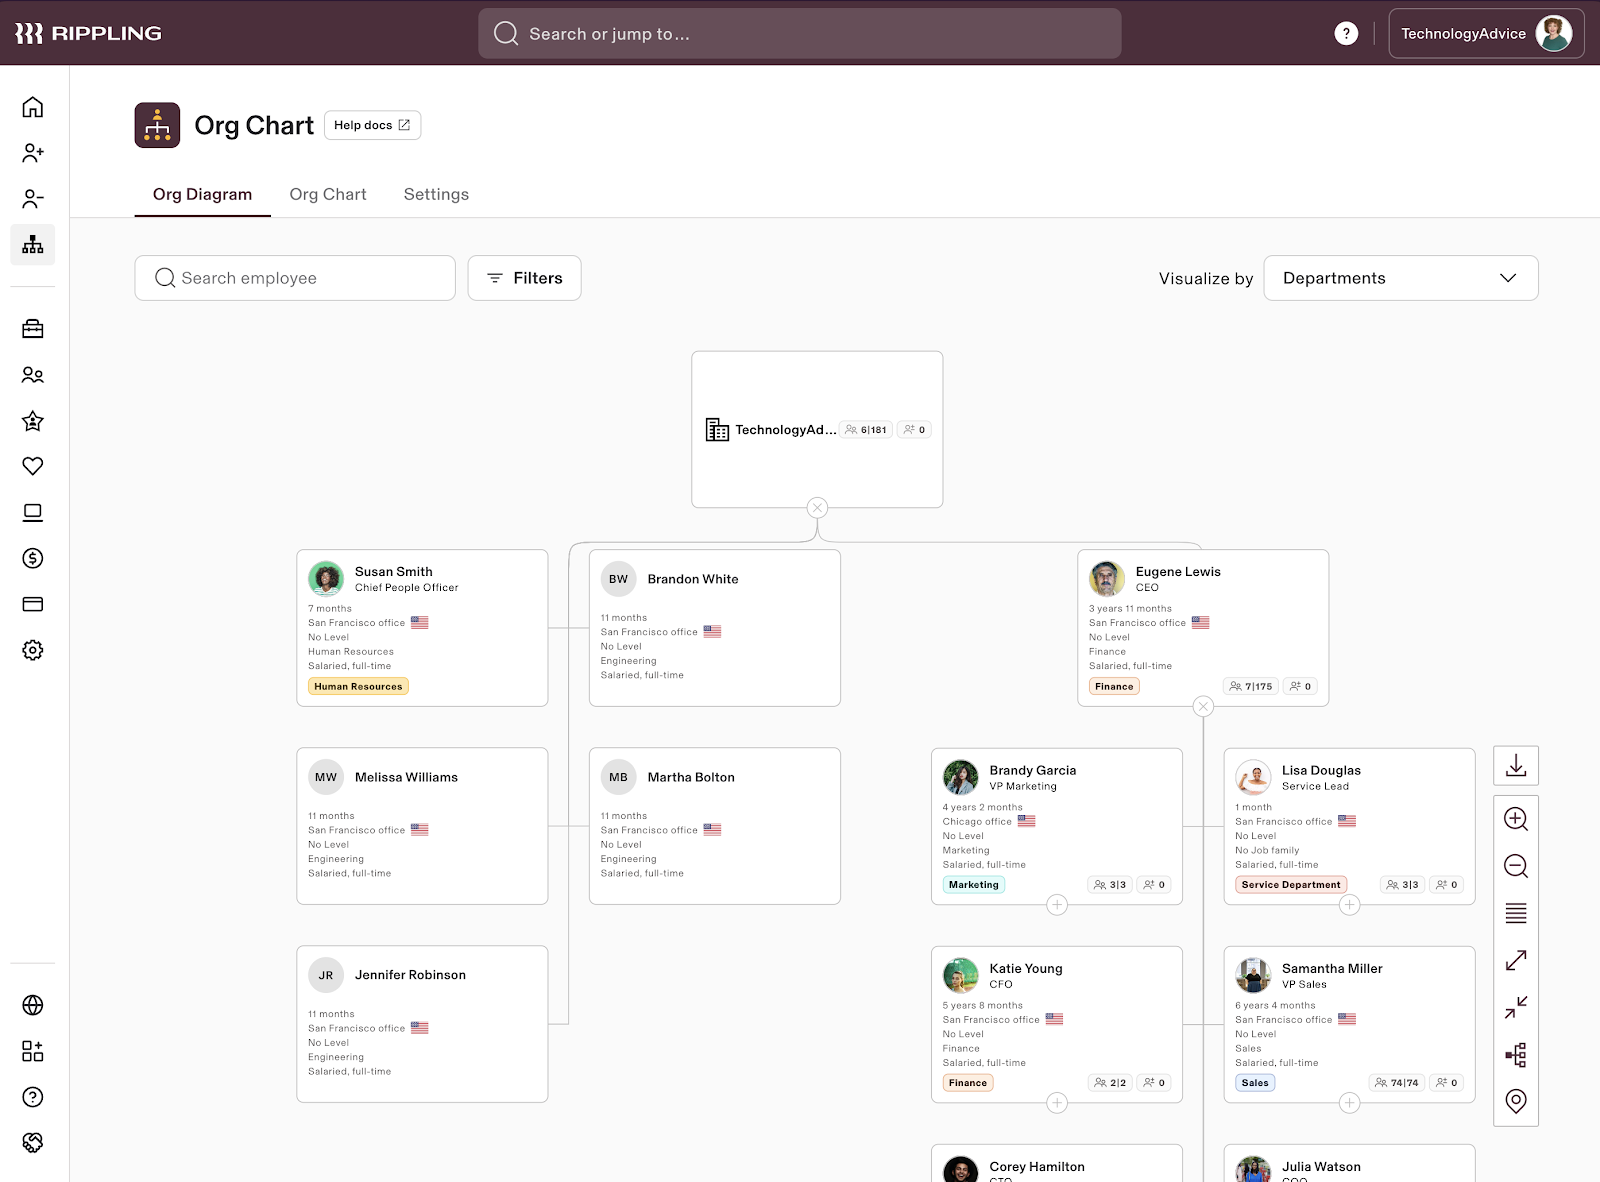1600x1182 pixels.
Task: Open the Filters button
Action: (x=524, y=278)
